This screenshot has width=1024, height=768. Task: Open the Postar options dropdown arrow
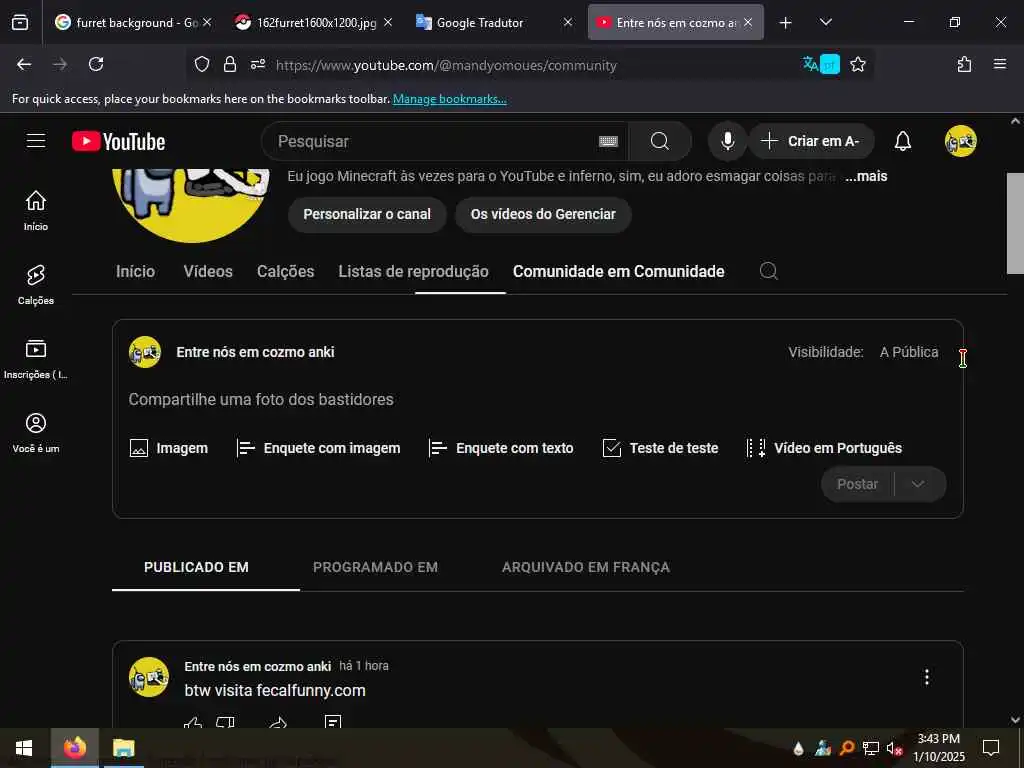pyautogui.click(x=918, y=484)
